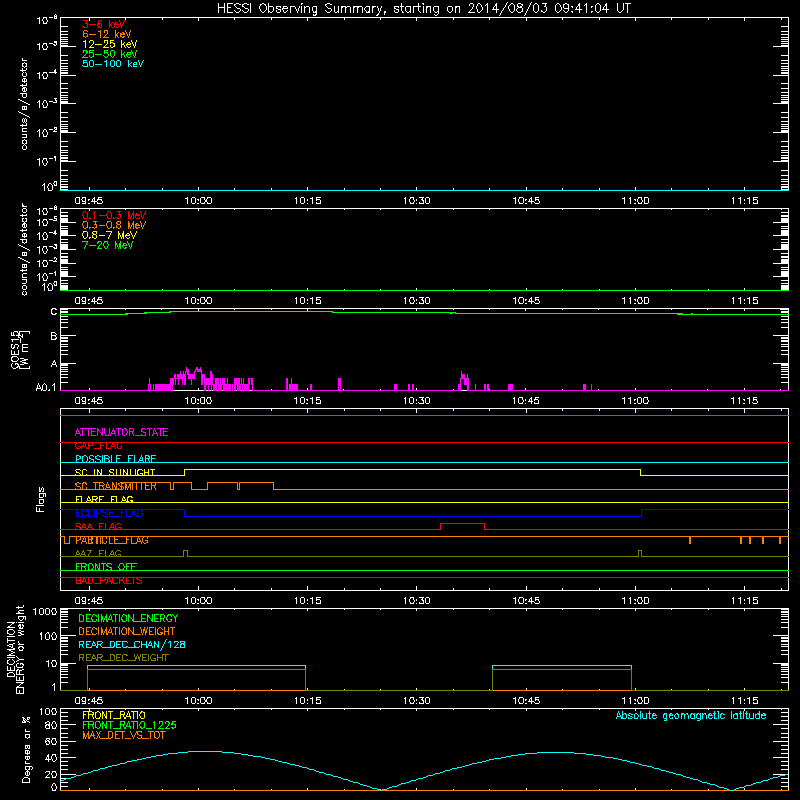Select the yellow 12-25 keV legend label
This screenshot has width=800, height=800.
pos(109,44)
